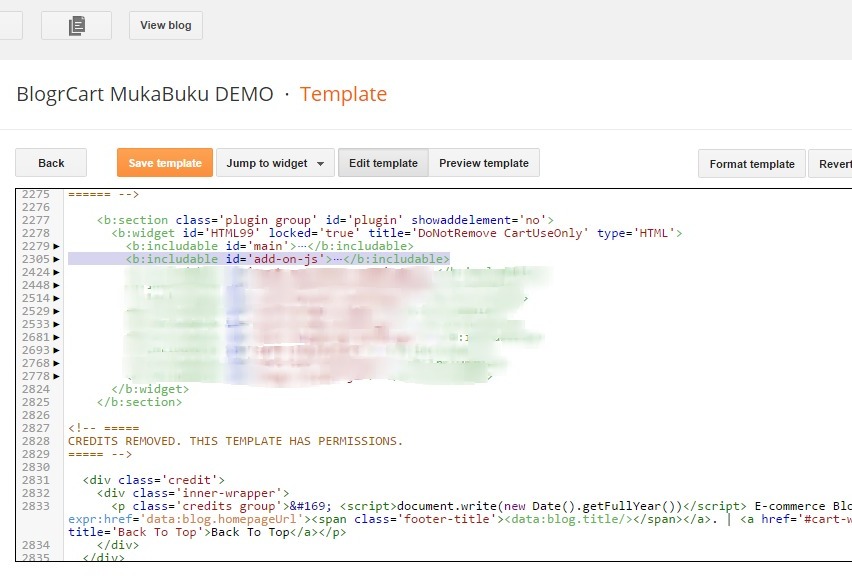Image resolution: width=852 pixels, height=583 pixels.
Task: Click the div class='credit' line
Action: click(x=153, y=480)
